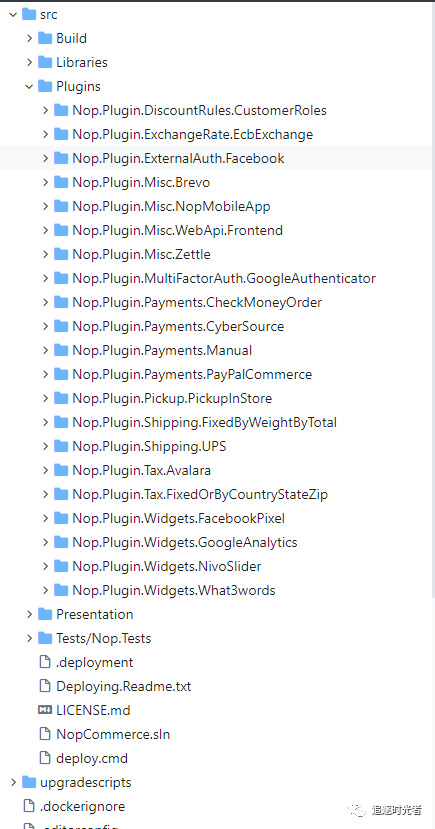Click the .deployment file icon

coord(45,662)
